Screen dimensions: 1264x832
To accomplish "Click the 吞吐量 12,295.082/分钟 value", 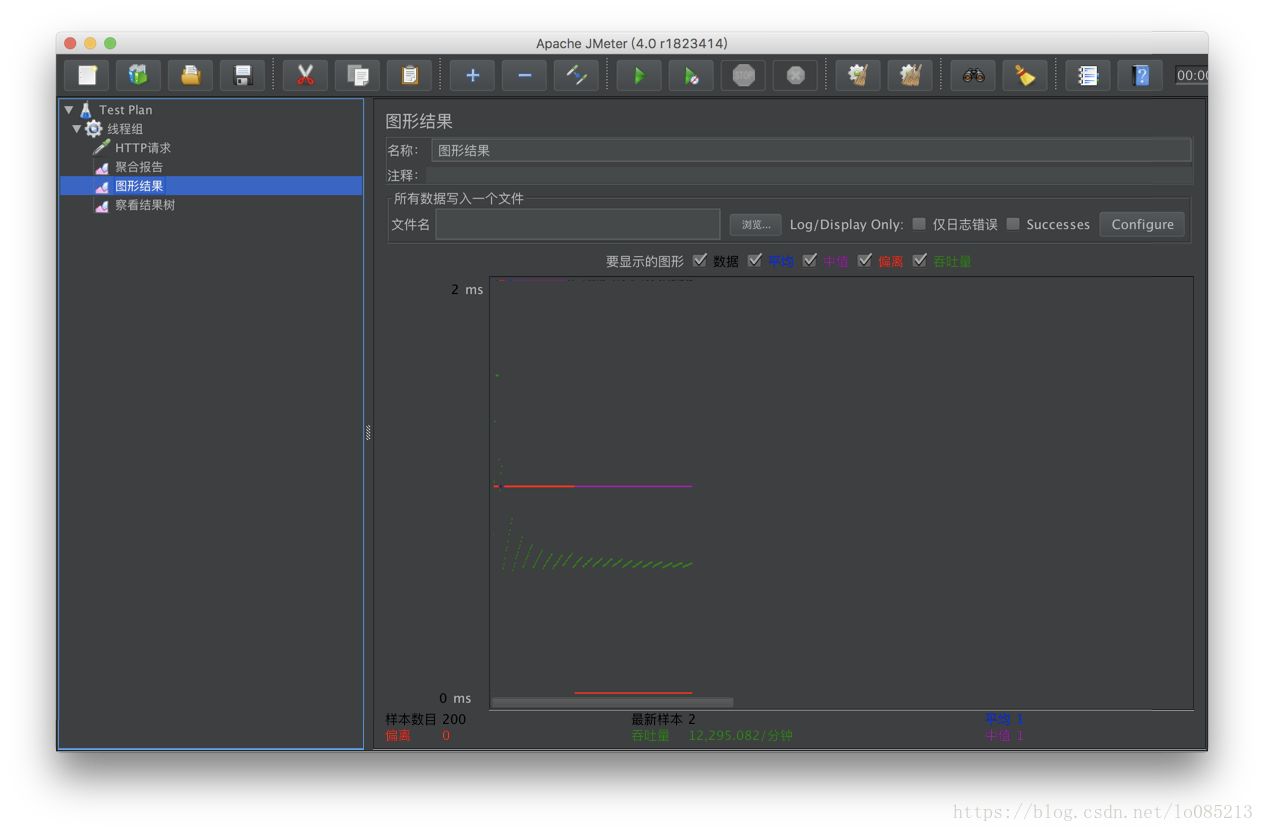I will coord(740,736).
